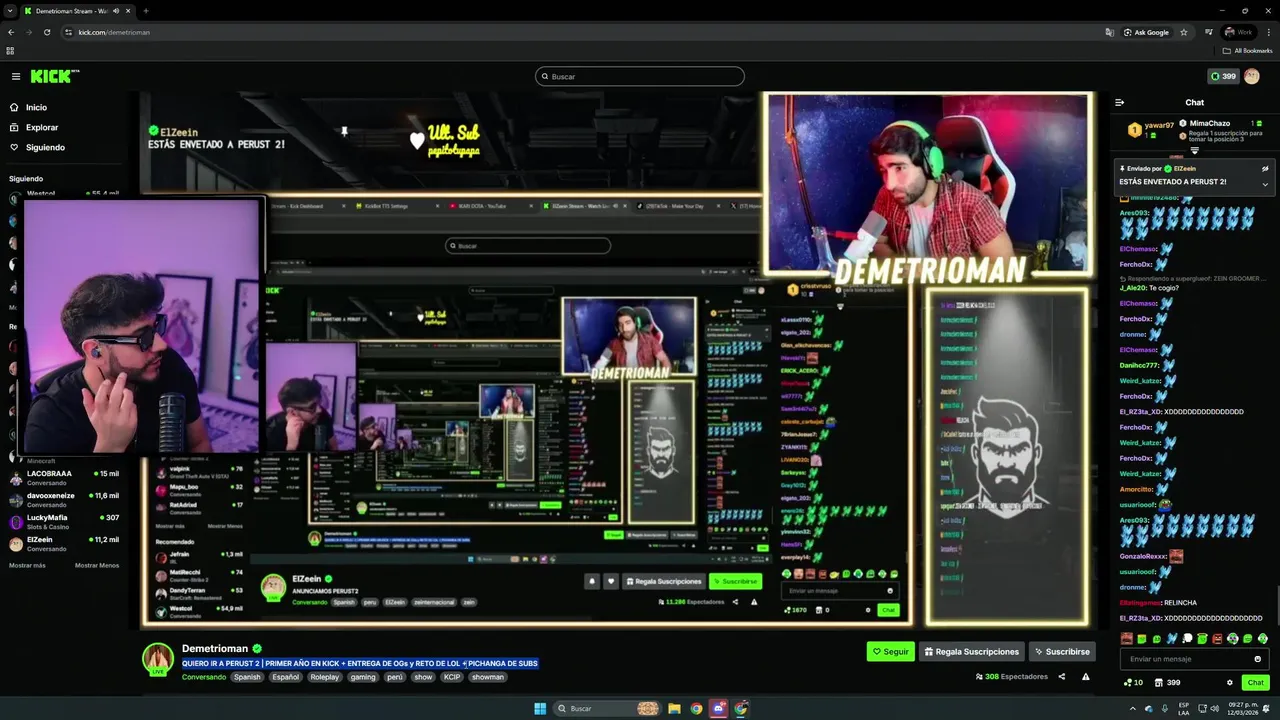The width and height of the screenshot is (1280, 720).
Task: Select the Spanish tag
Action: point(247,677)
